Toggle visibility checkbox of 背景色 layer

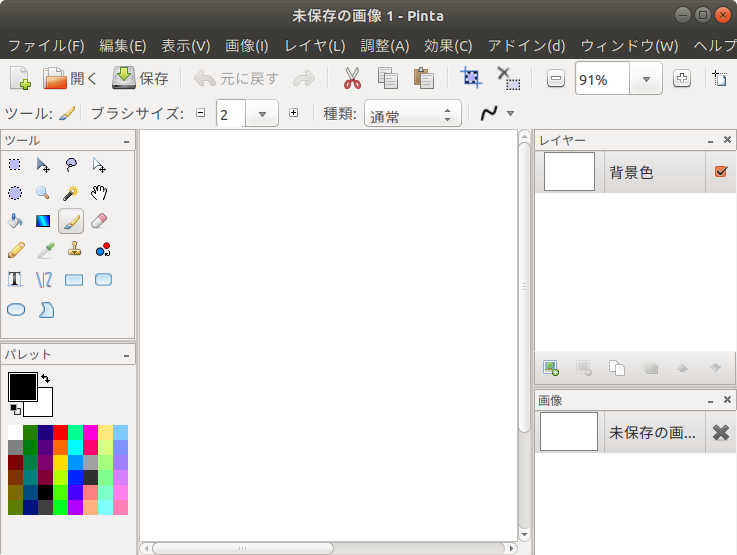720,172
